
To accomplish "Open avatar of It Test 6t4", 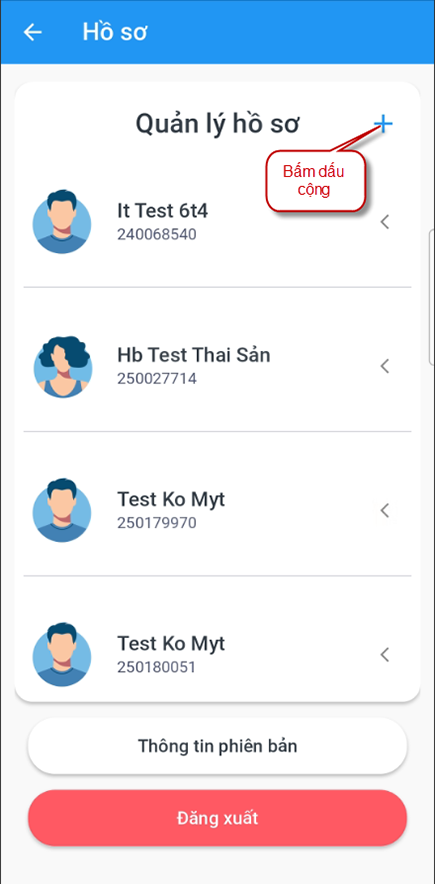I will click(62, 222).
